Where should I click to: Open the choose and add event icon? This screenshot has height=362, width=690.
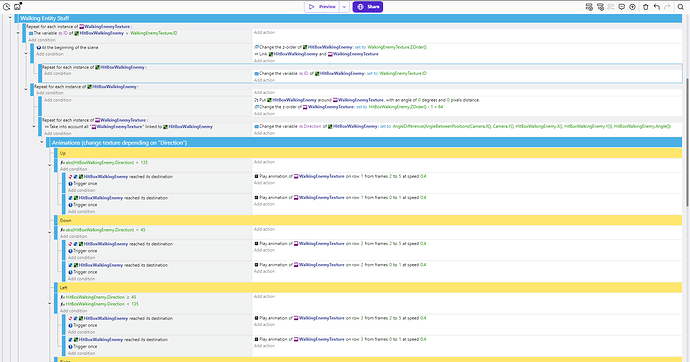point(632,7)
